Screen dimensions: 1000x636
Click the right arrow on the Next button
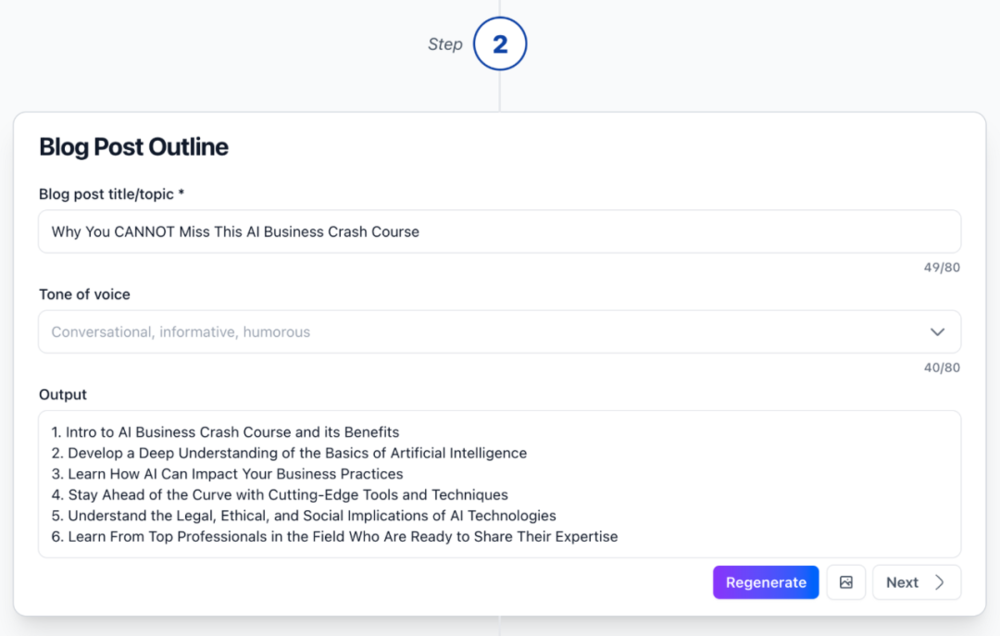click(939, 582)
